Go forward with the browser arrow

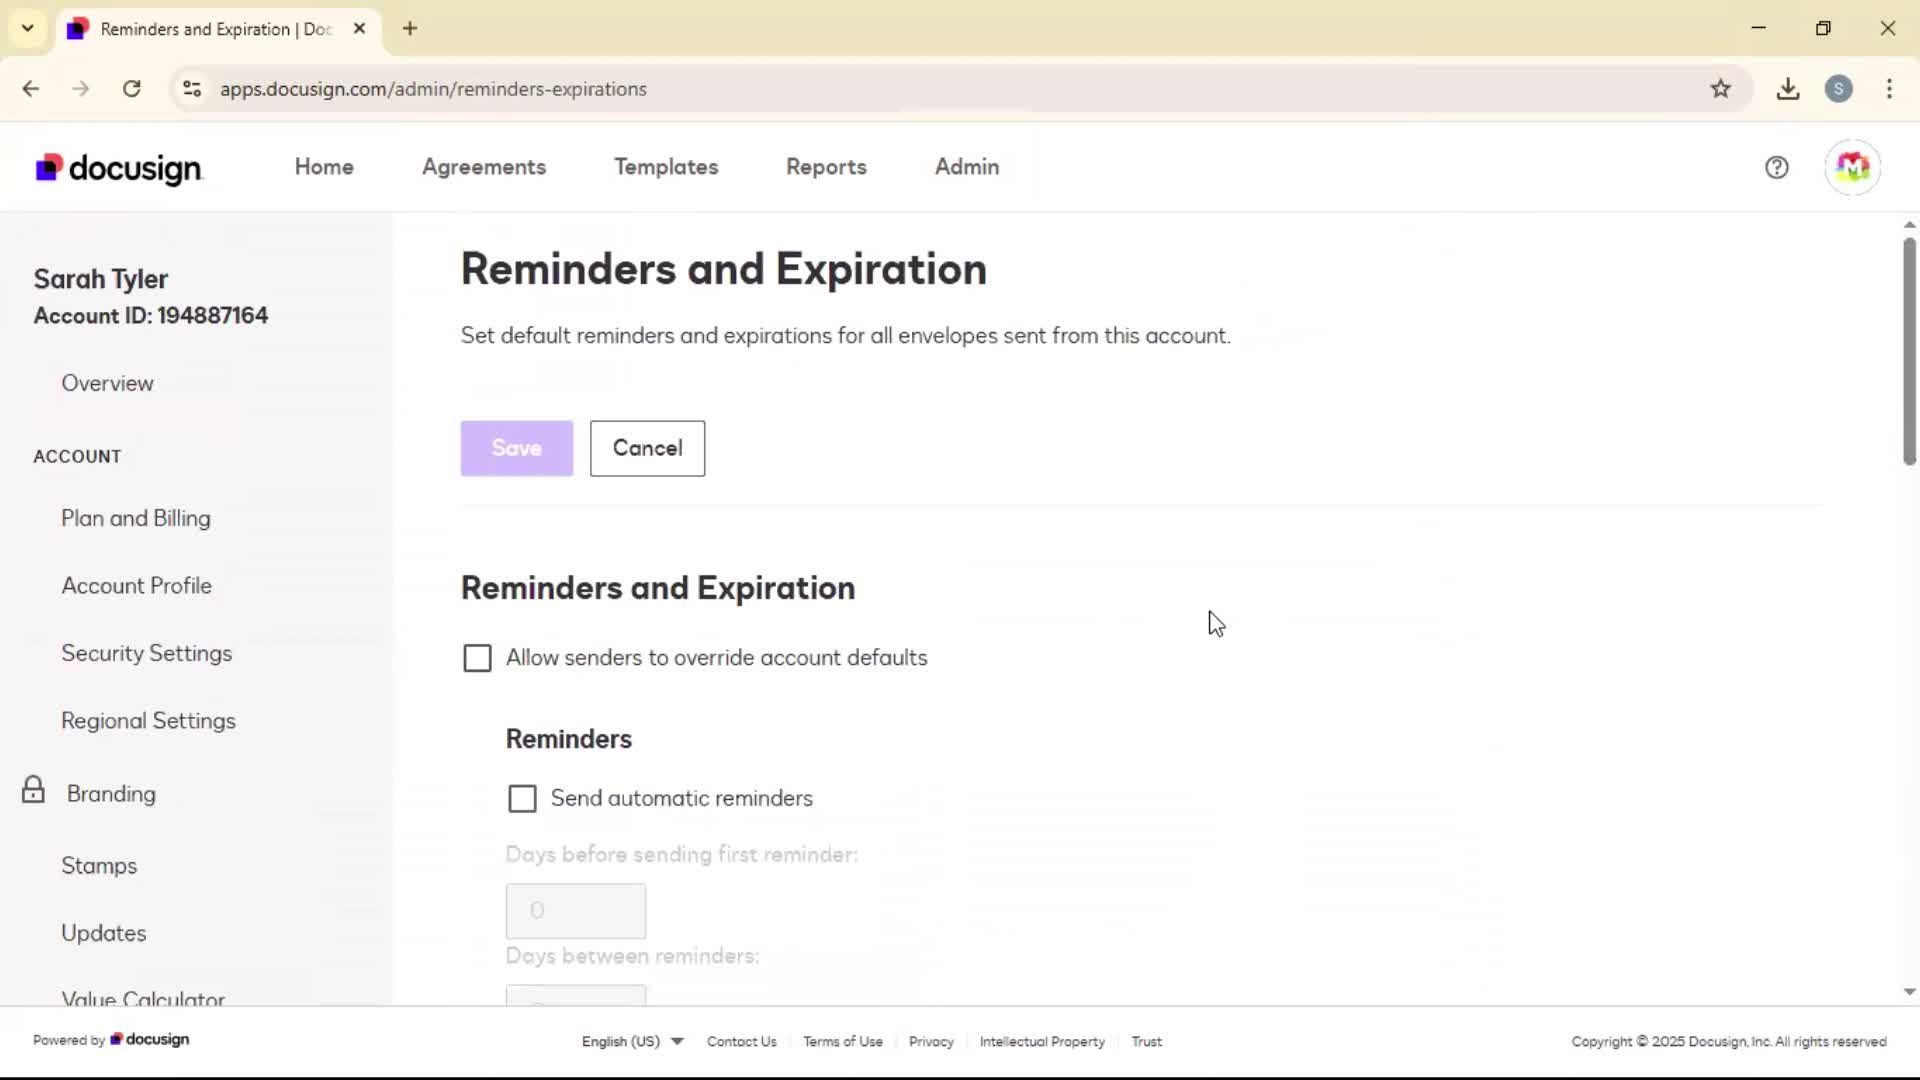pos(81,89)
